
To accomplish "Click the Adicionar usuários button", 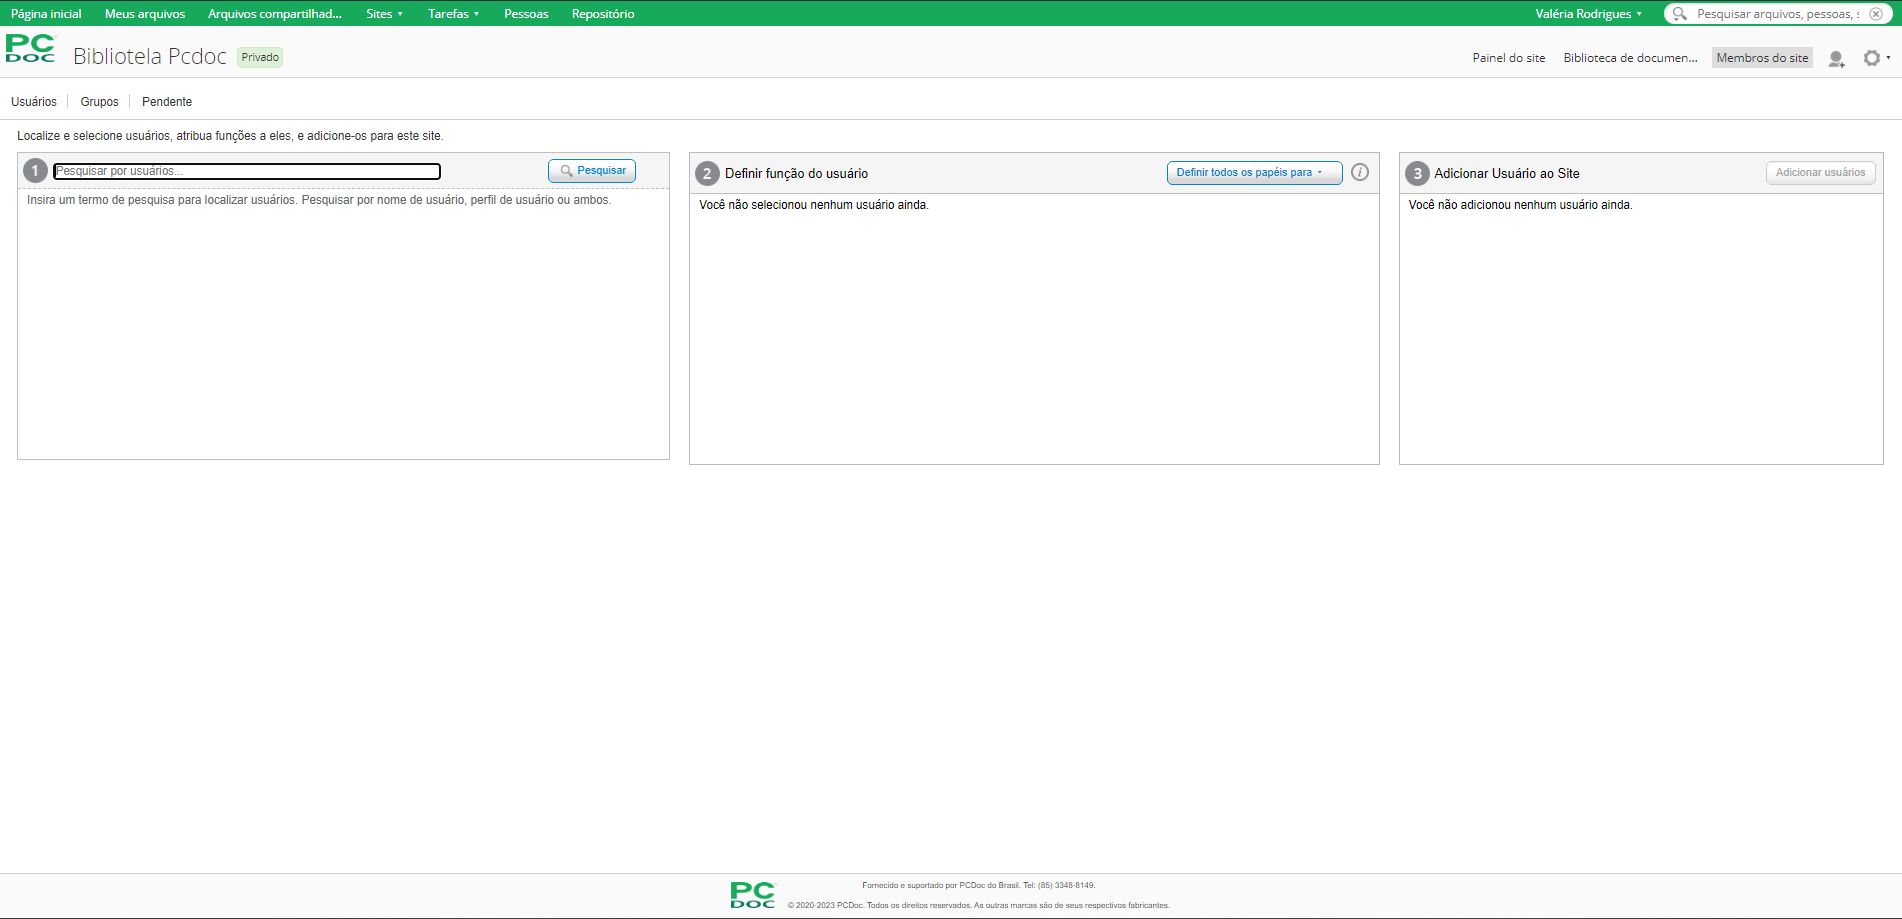I will click(1820, 172).
